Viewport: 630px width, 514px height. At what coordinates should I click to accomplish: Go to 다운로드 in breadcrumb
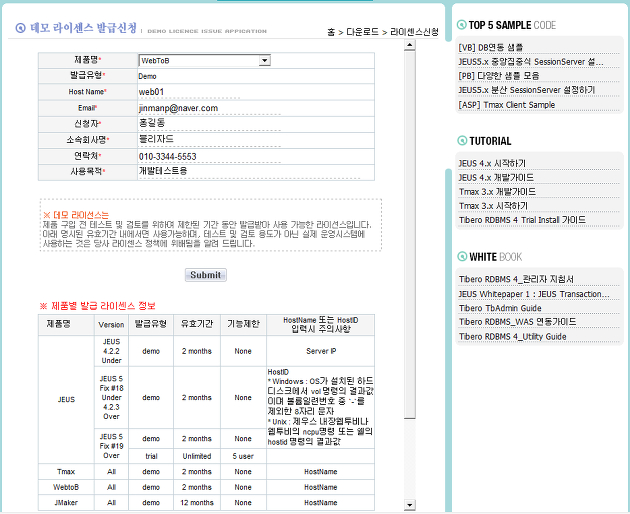362,32
